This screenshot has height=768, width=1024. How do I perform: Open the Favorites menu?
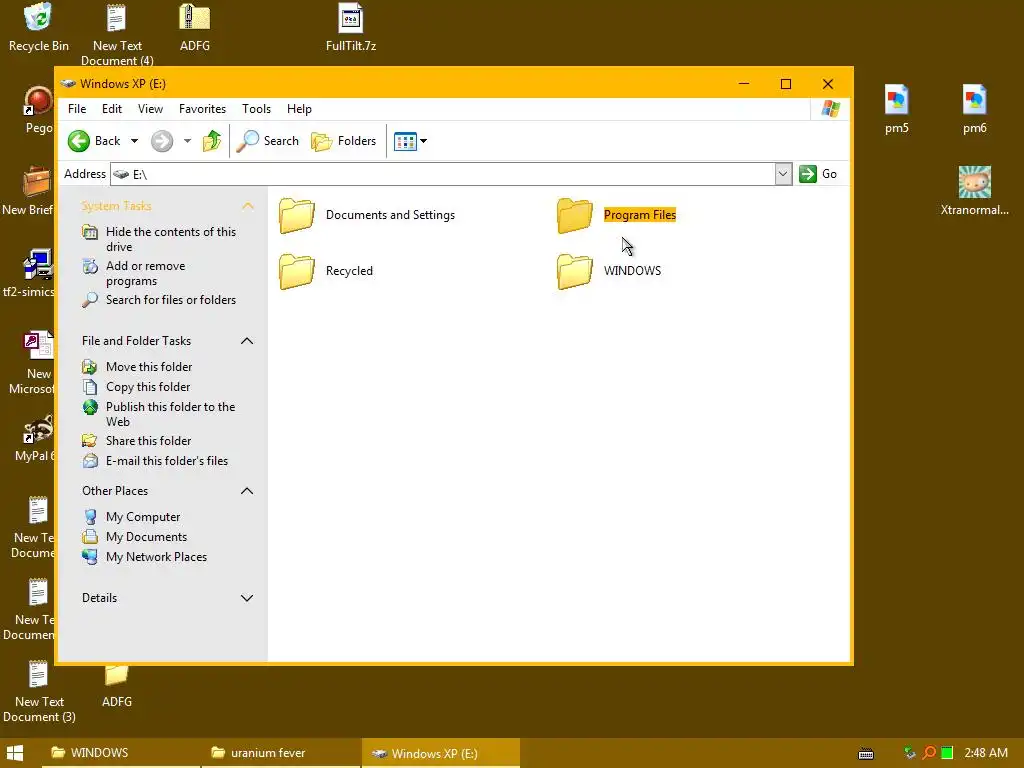202,109
